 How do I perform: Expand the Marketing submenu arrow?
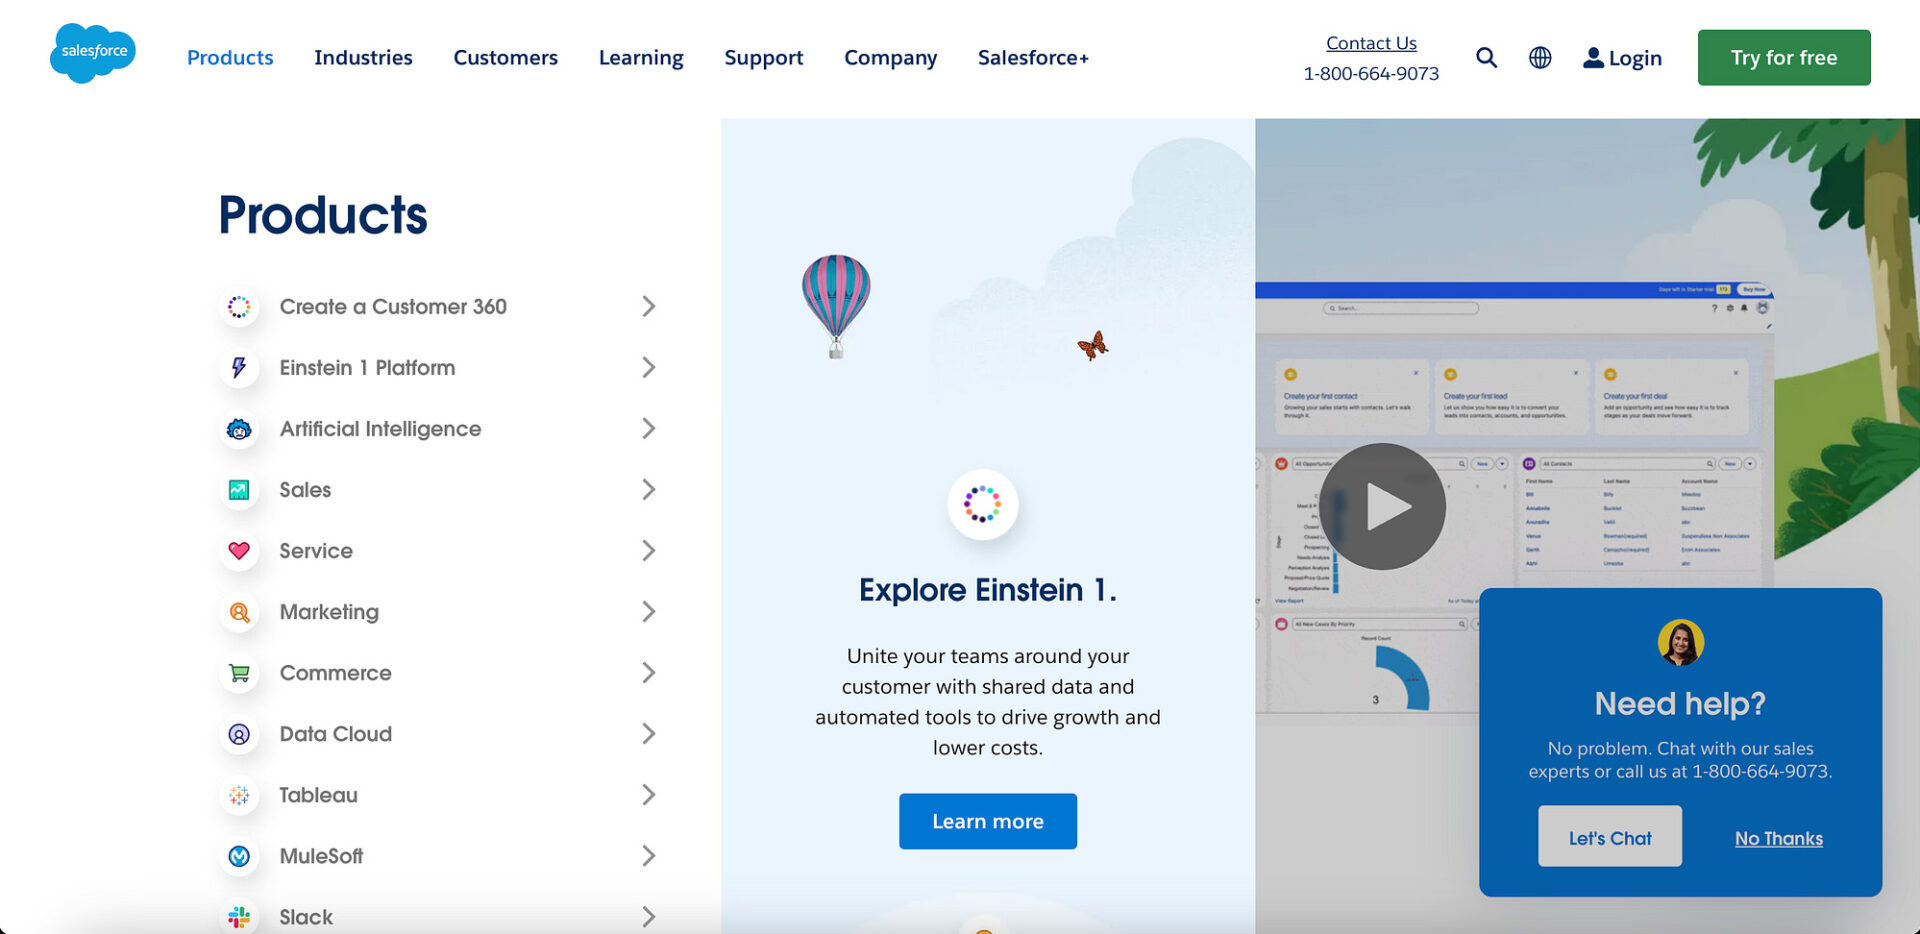click(x=648, y=612)
